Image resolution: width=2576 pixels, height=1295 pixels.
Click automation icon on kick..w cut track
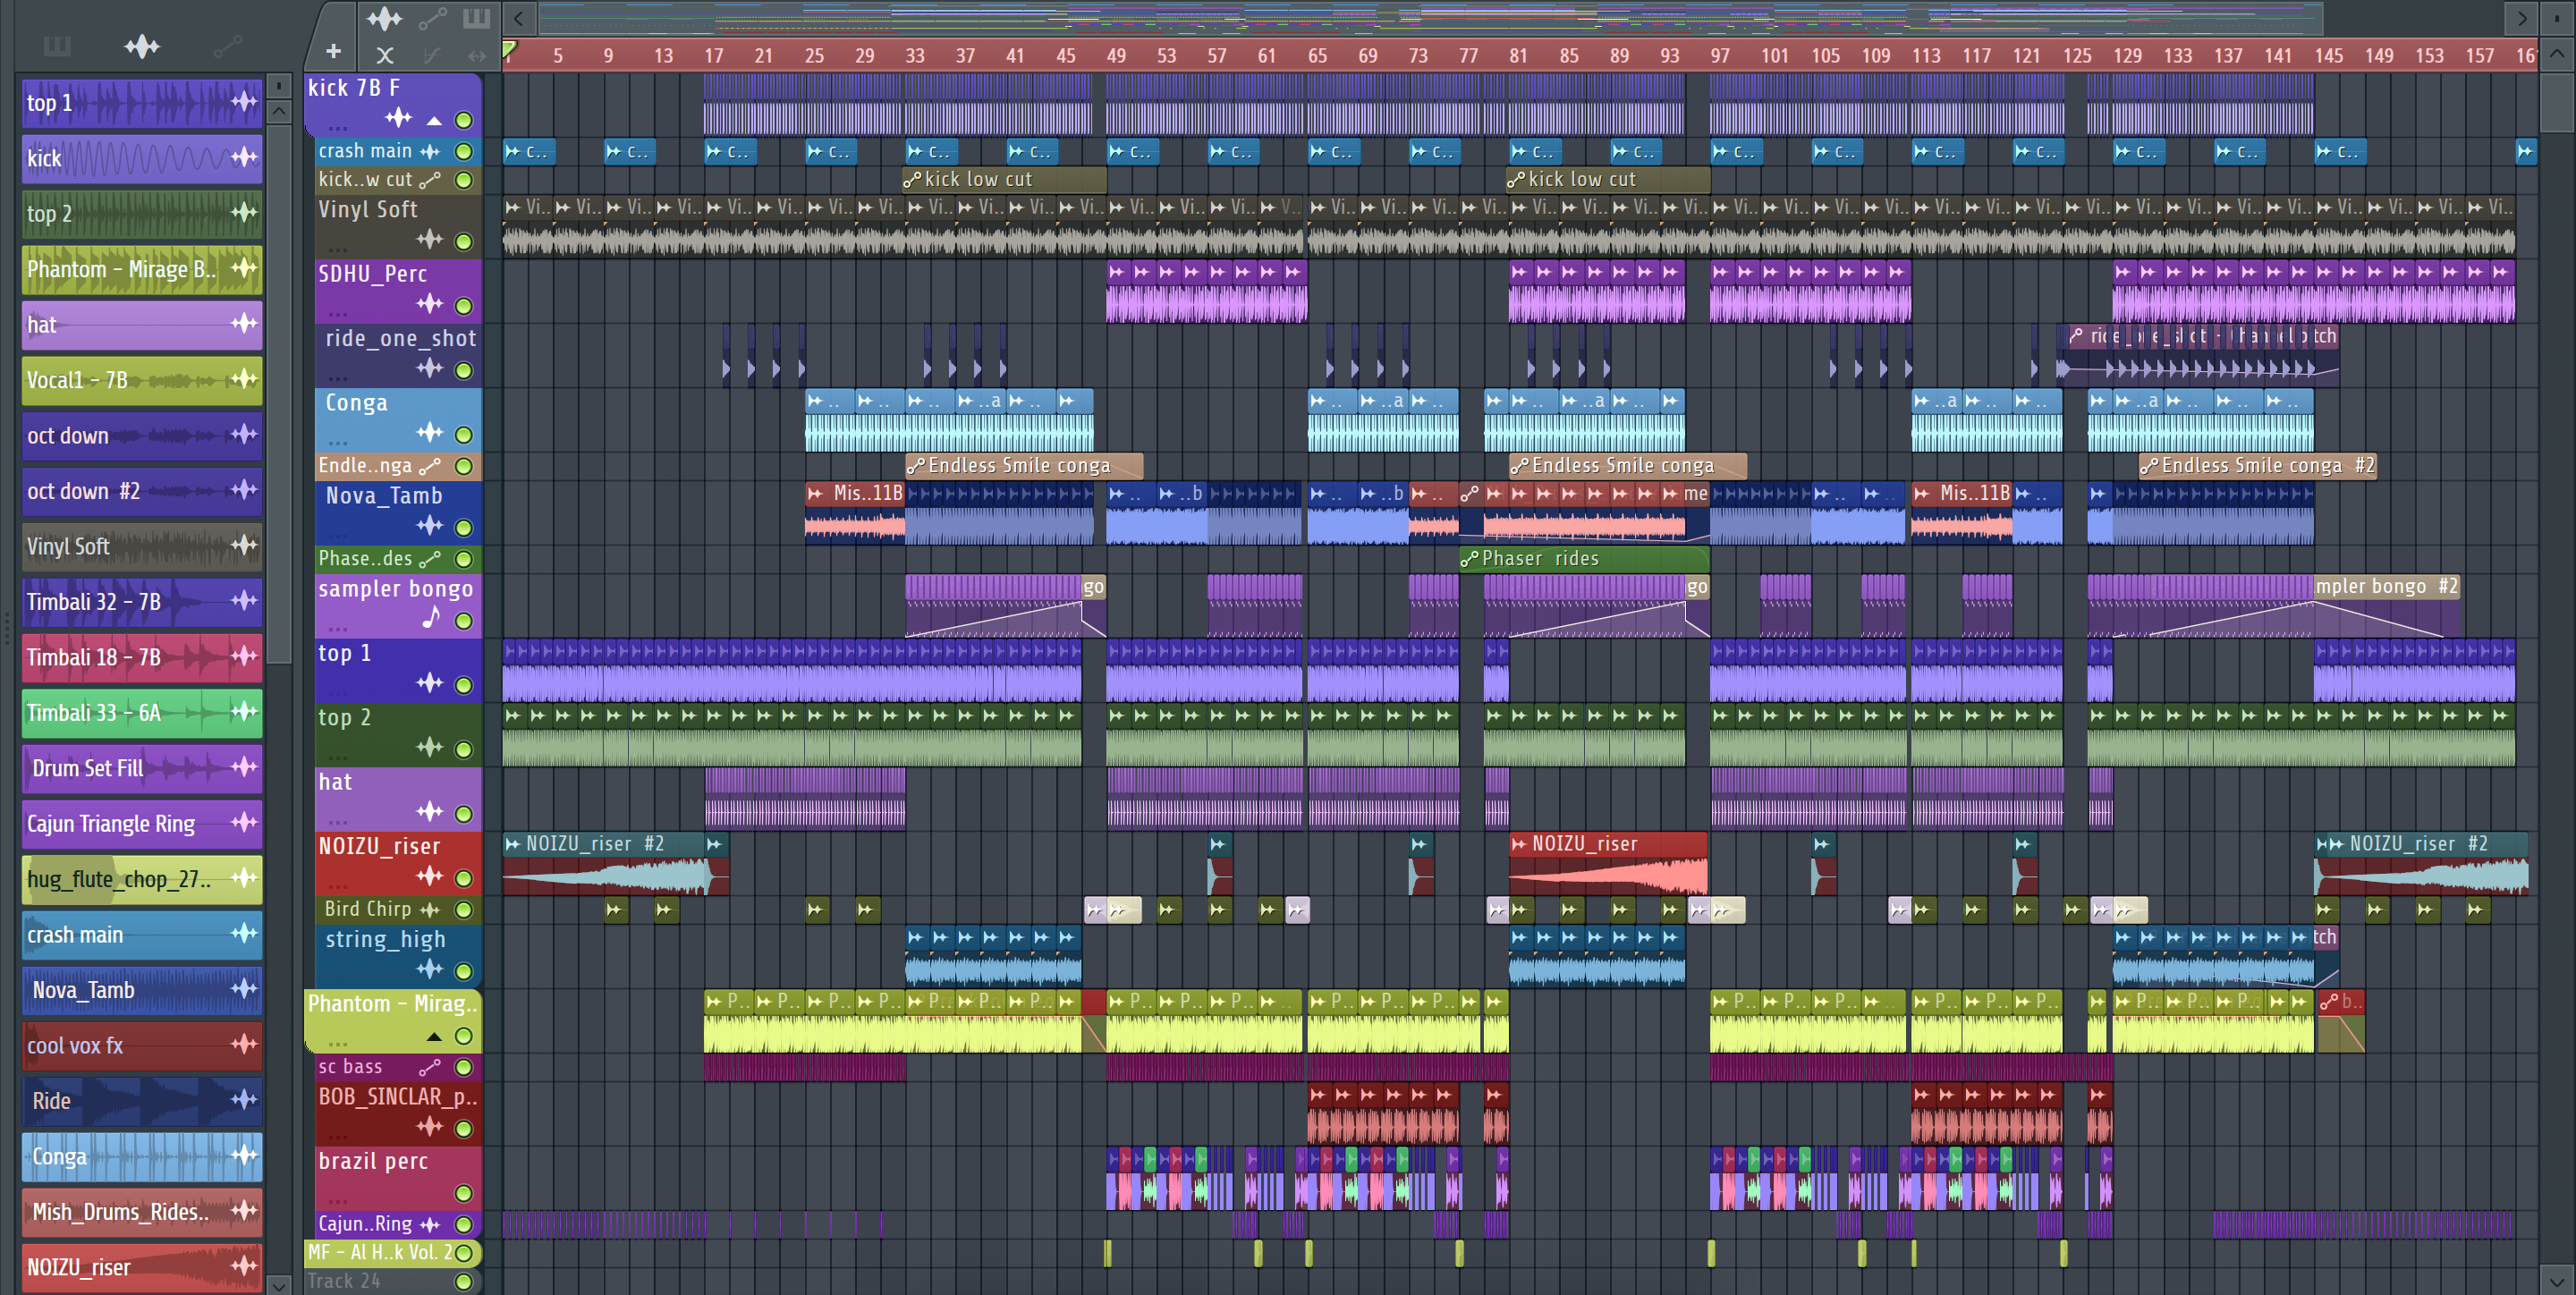[x=430, y=180]
